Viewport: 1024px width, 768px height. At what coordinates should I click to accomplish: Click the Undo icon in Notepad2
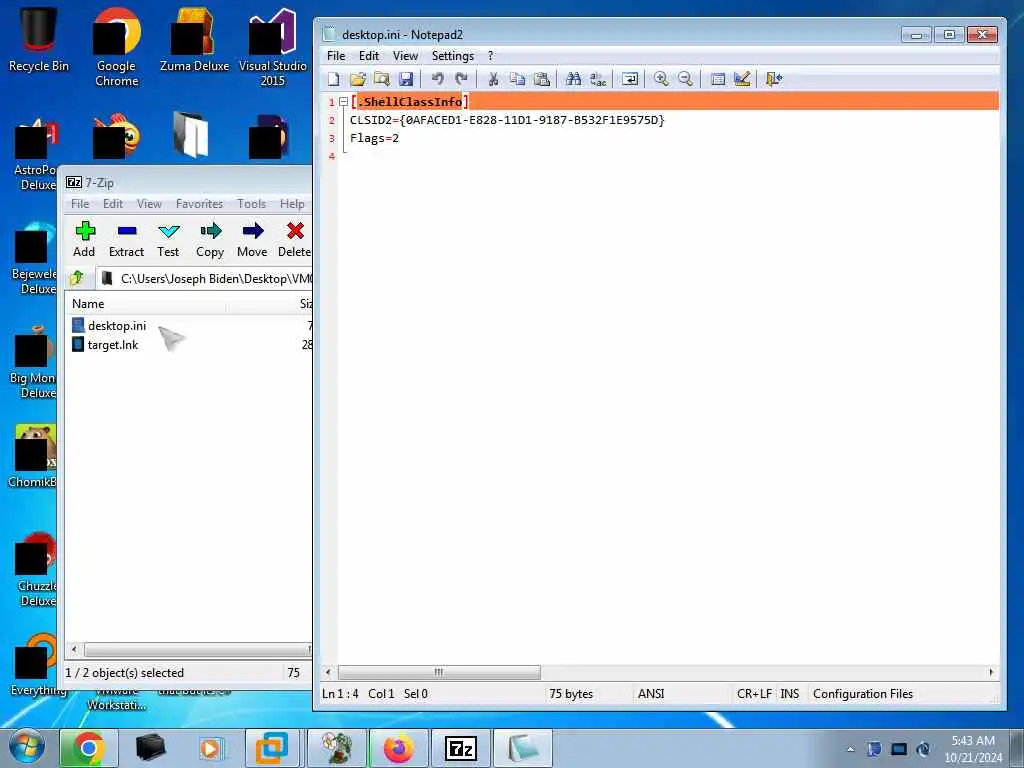438,80
